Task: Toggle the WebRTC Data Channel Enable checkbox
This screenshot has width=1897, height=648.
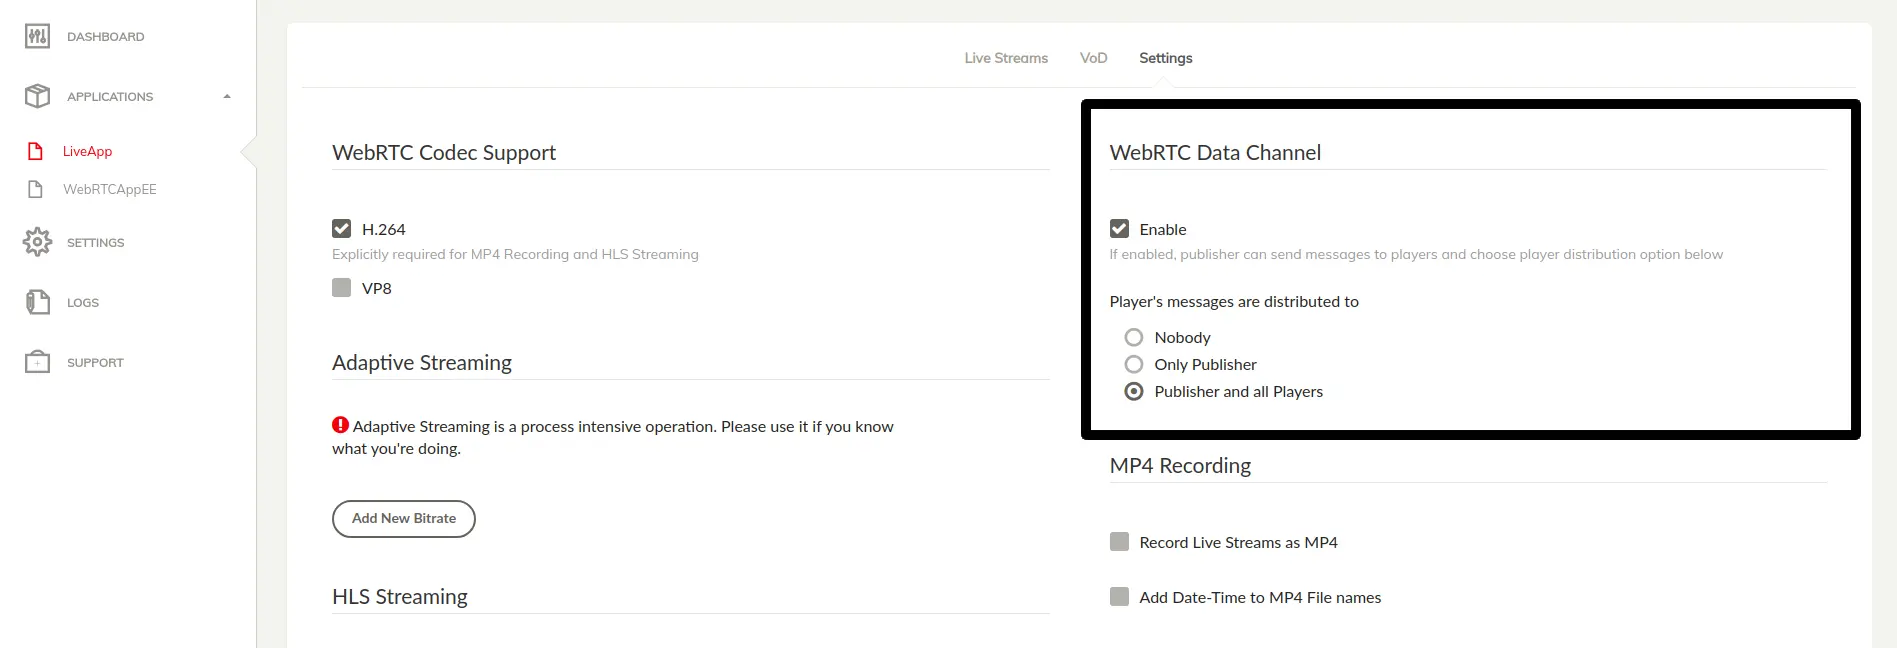Action: [1119, 229]
